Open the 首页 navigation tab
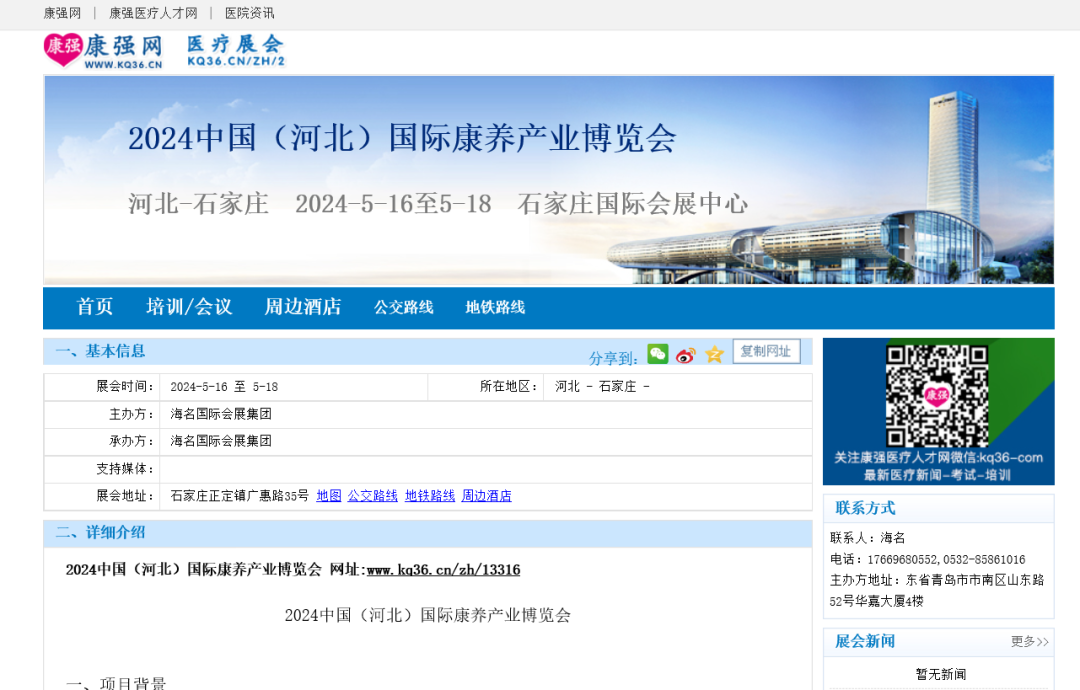 pos(95,307)
